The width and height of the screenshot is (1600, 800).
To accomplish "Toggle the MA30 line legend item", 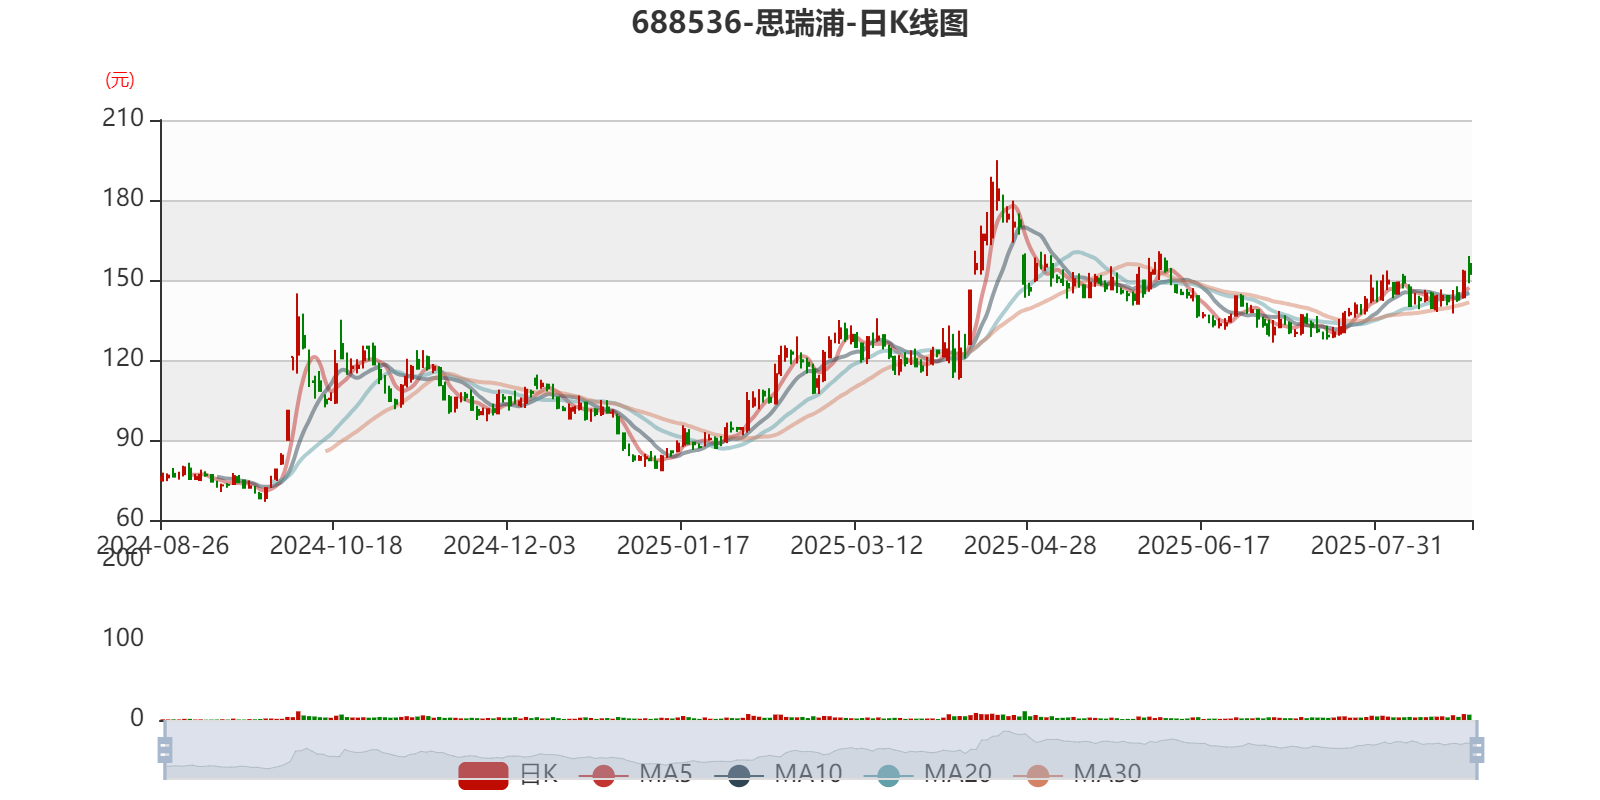I will pyautogui.click(x=1077, y=774).
